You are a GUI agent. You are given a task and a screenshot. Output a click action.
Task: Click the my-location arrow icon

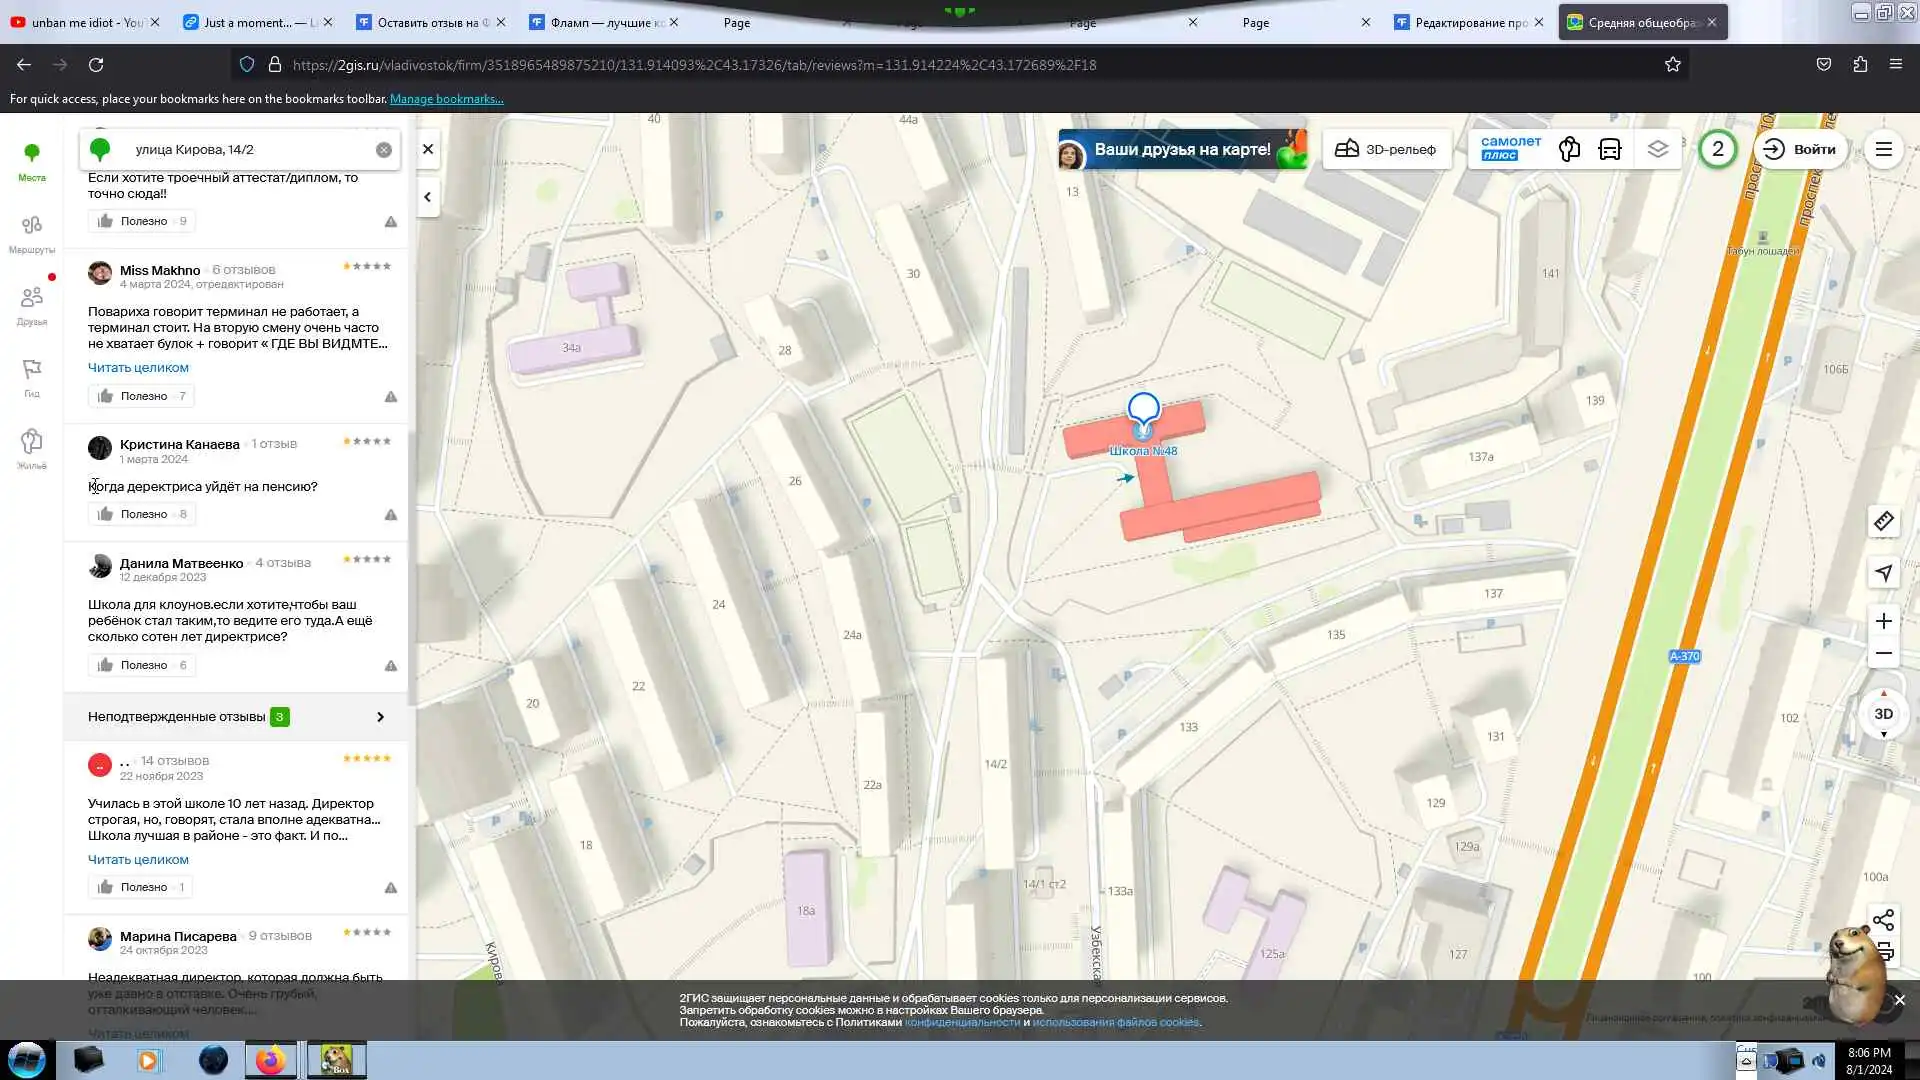[1883, 573]
